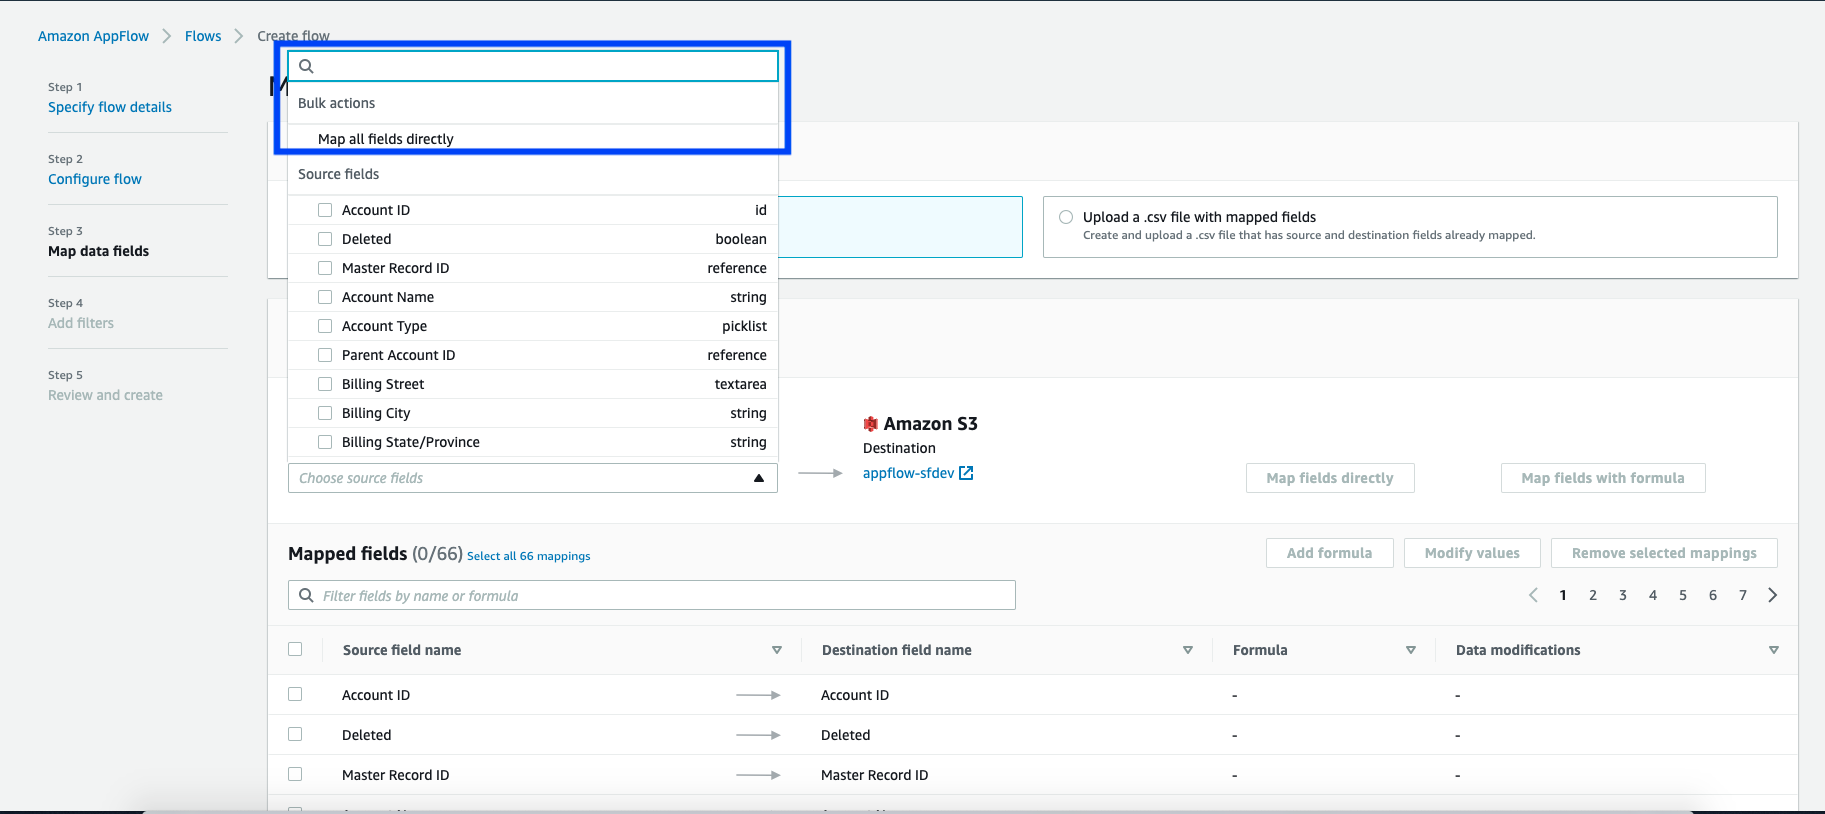Check Billing State/Province source field
The image size is (1825, 814).
[325, 442]
